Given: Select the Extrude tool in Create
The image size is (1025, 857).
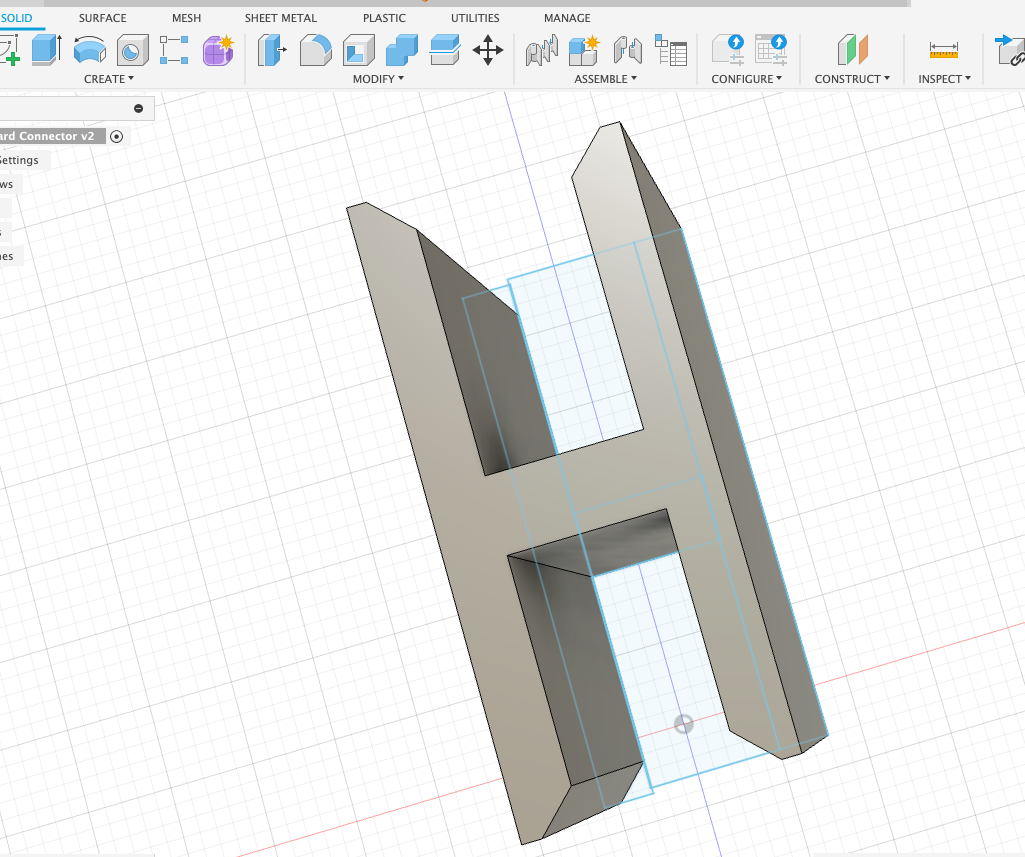Looking at the screenshot, I should pos(46,49).
